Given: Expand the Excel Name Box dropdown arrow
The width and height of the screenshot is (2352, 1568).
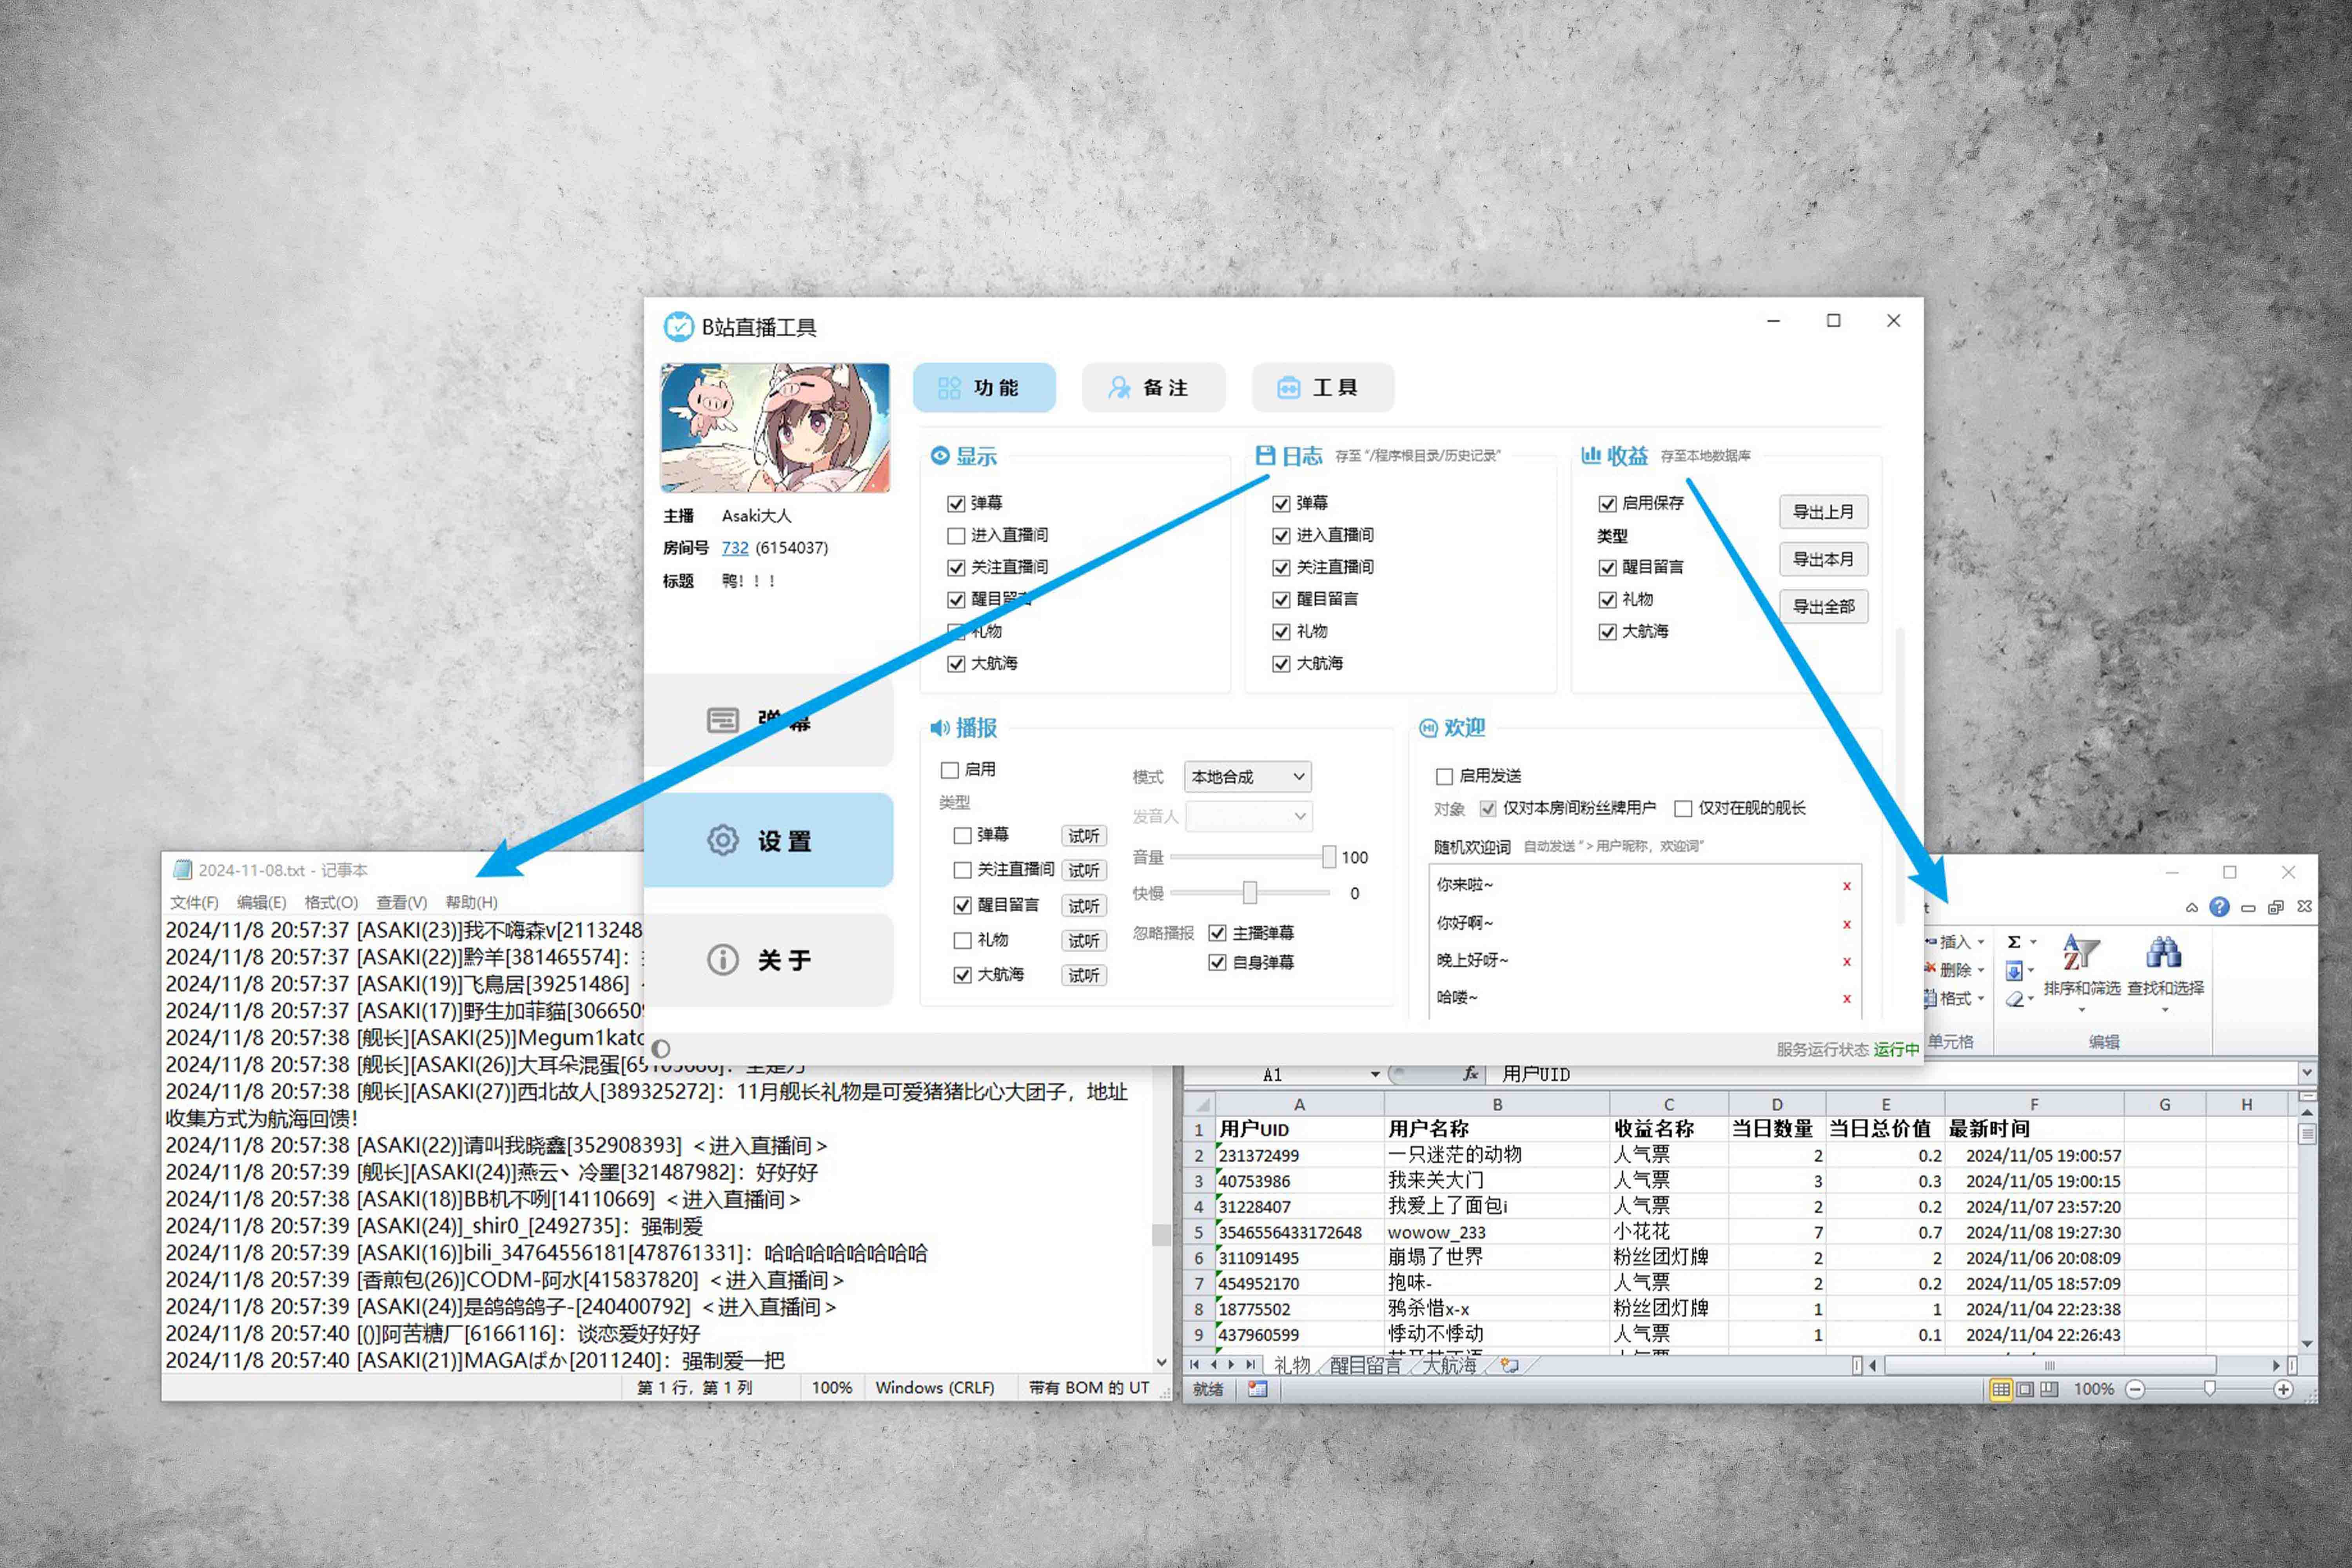Looking at the screenshot, I should coord(1375,1075).
